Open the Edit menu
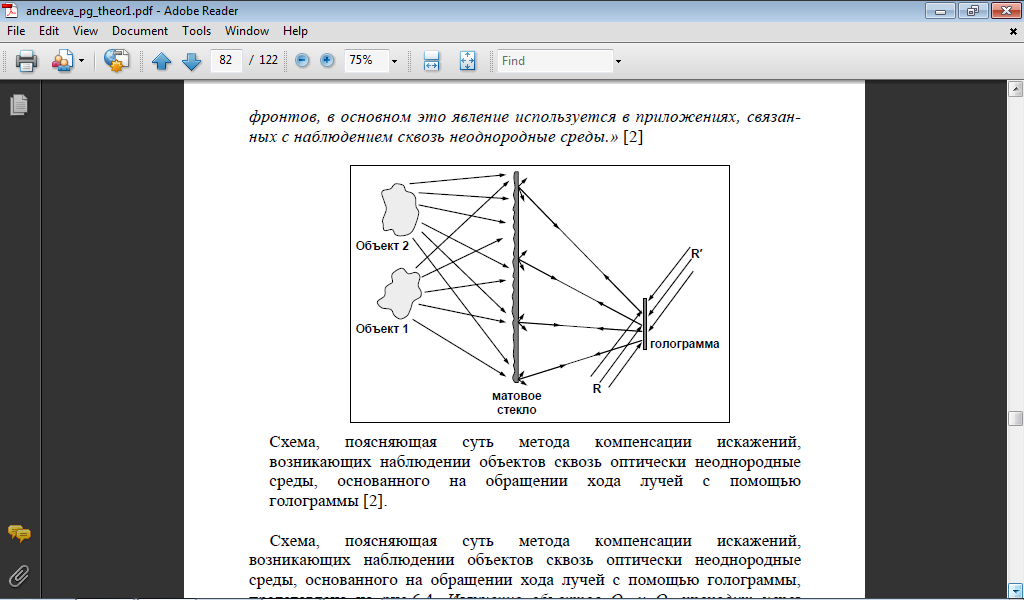 click(48, 31)
